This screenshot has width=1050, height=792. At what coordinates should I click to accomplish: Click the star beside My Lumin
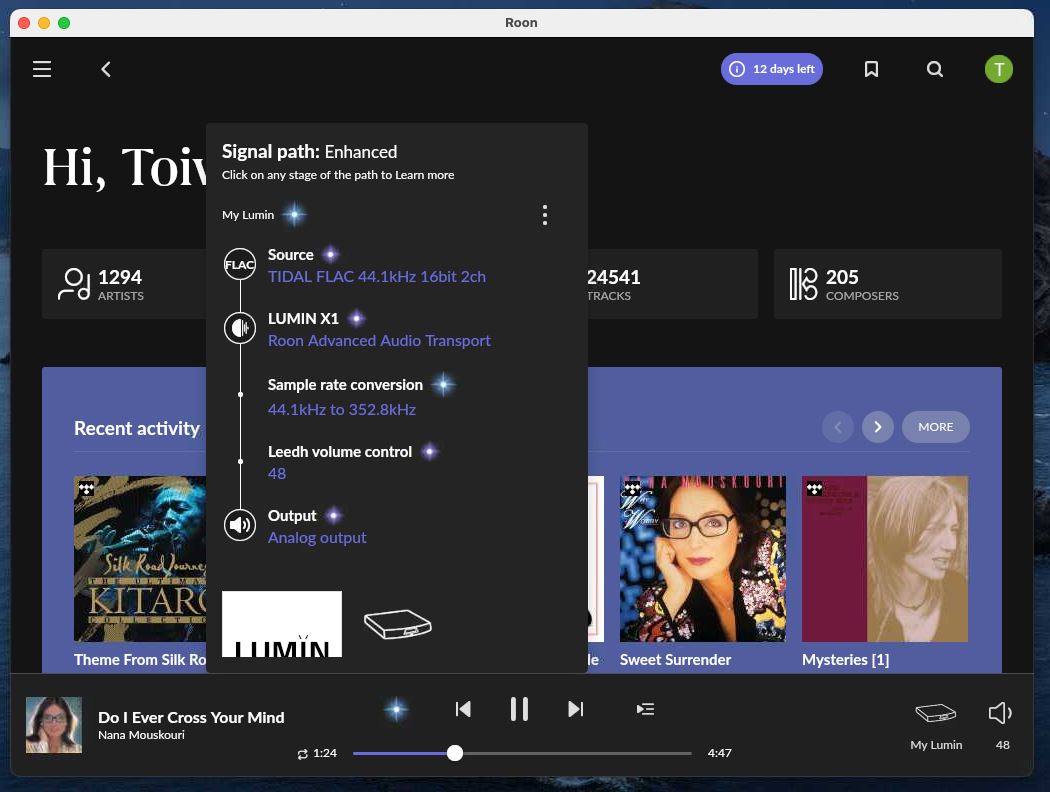[x=294, y=214]
